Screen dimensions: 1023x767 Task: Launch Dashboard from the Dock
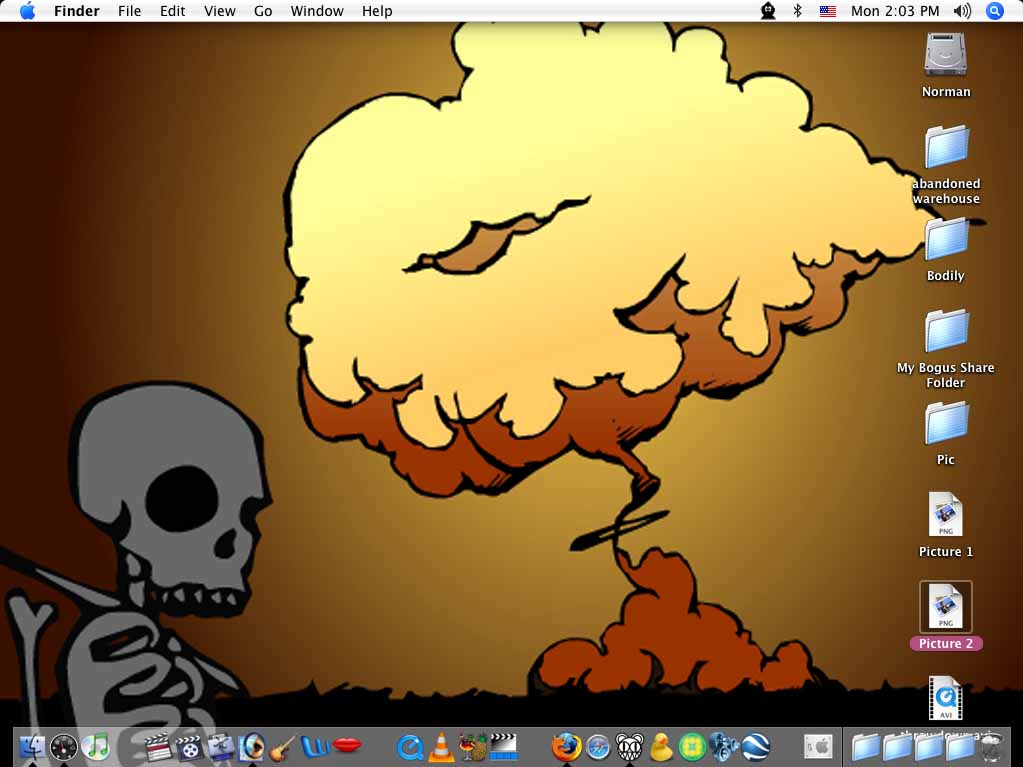tap(64, 747)
